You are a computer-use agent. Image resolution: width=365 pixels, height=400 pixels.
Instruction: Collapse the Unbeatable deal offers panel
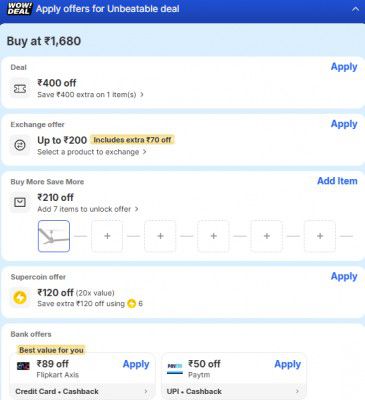coord(355,9)
